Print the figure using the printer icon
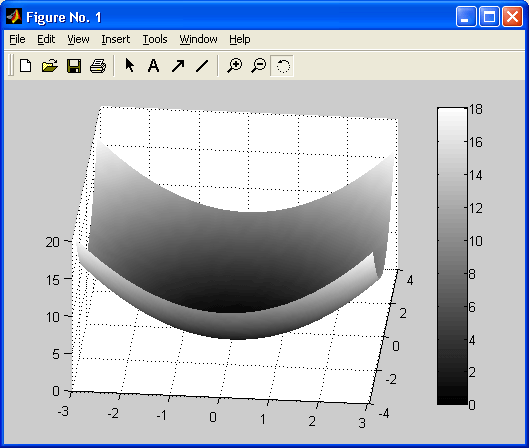The image size is (529, 448). pyautogui.click(x=98, y=65)
